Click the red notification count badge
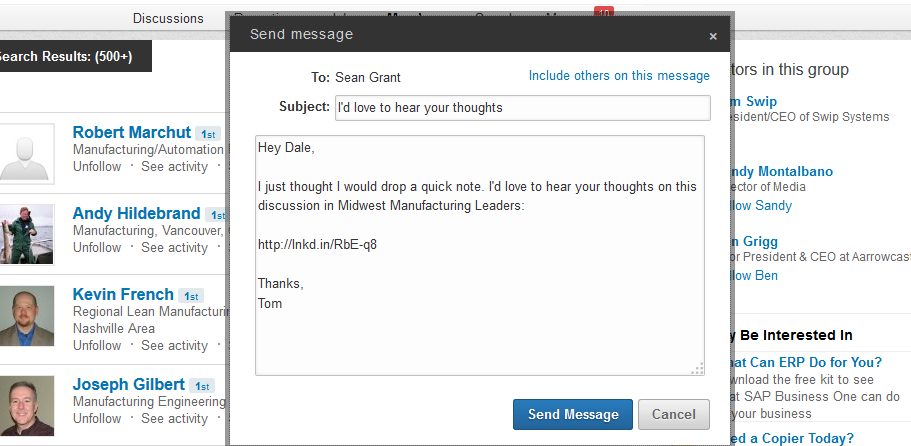911x446 pixels. pos(603,12)
